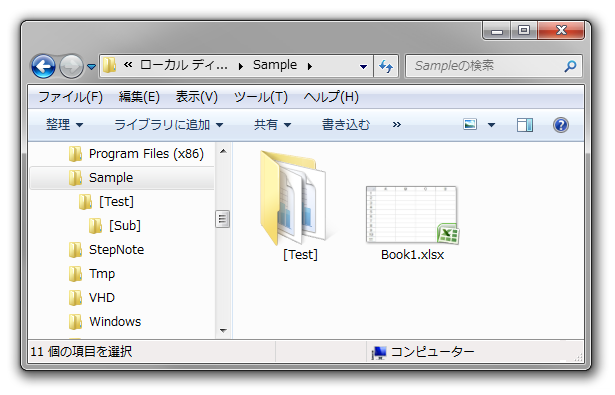
Task: Refresh the folder with the refresh icon
Action: (x=386, y=66)
